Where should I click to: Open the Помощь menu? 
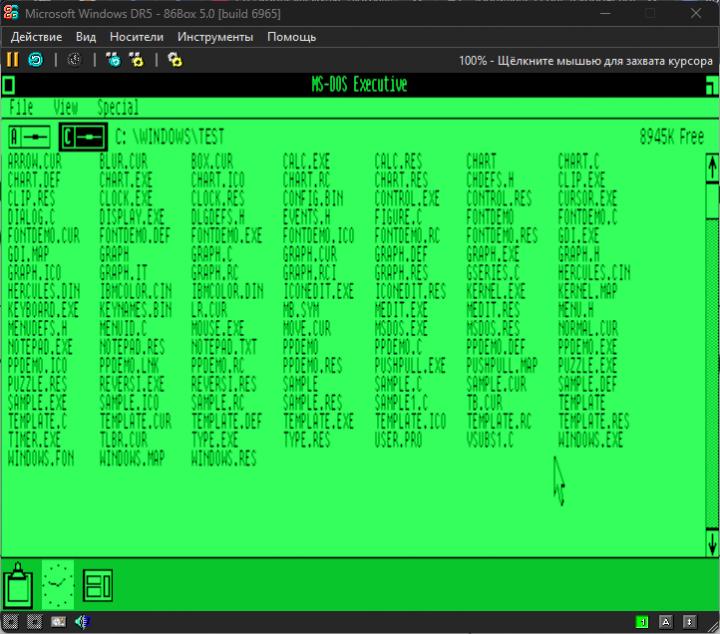(292, 37)
